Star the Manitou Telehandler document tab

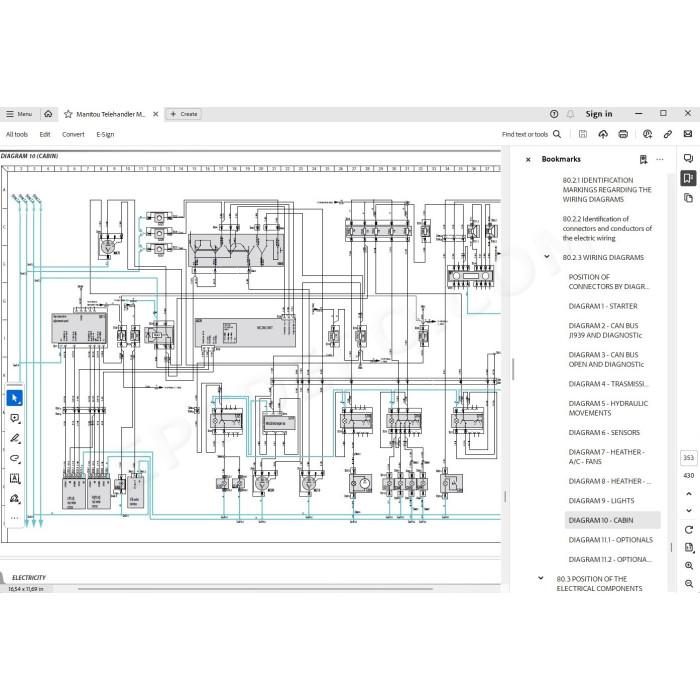click(x=68, y=114)
